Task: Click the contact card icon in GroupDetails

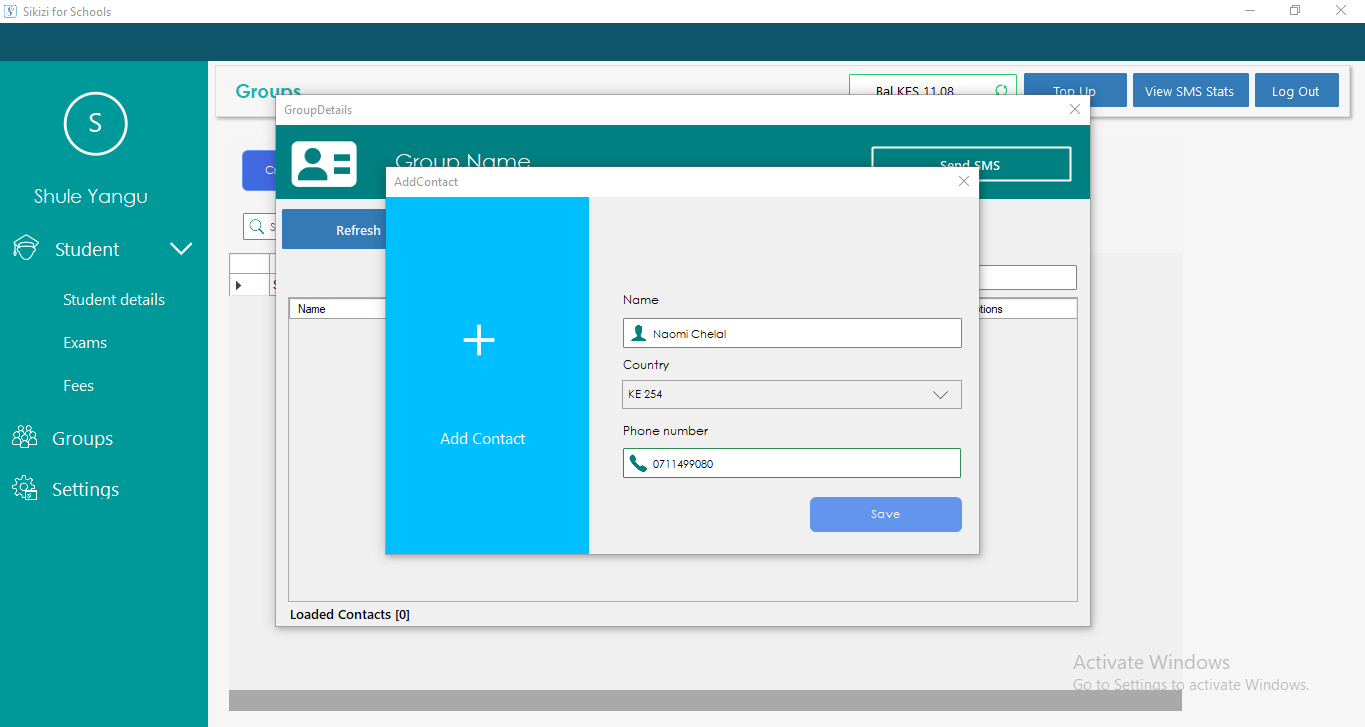Action: point(324,163)
